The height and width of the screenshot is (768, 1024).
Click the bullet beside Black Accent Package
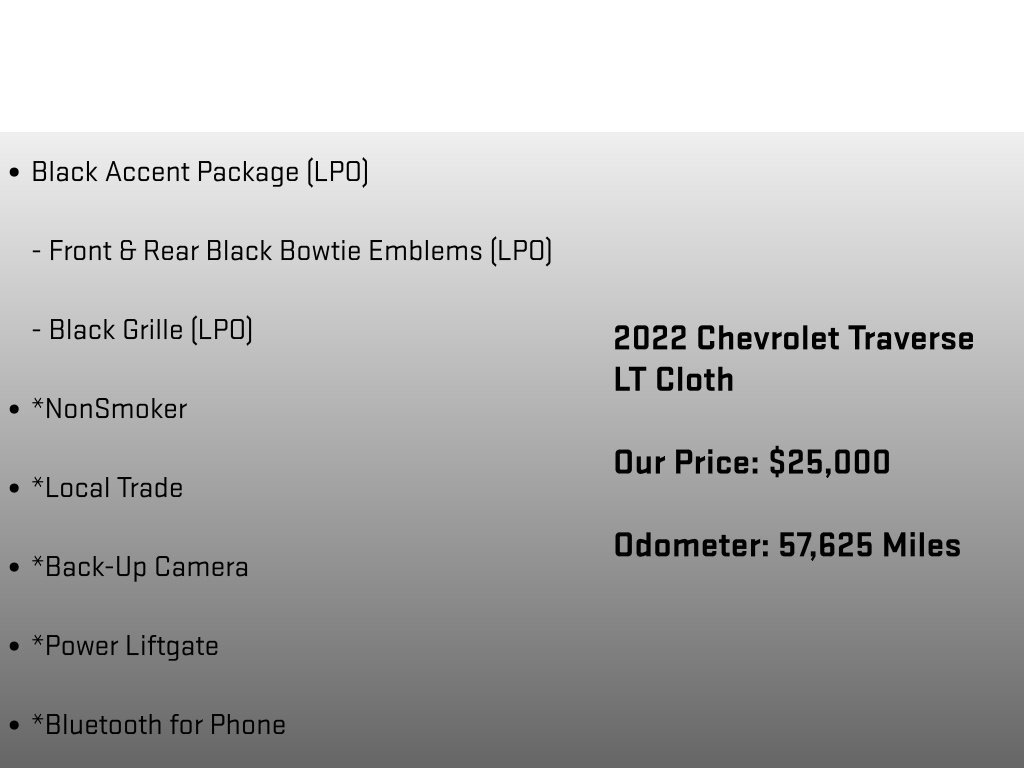click(14, 173)
